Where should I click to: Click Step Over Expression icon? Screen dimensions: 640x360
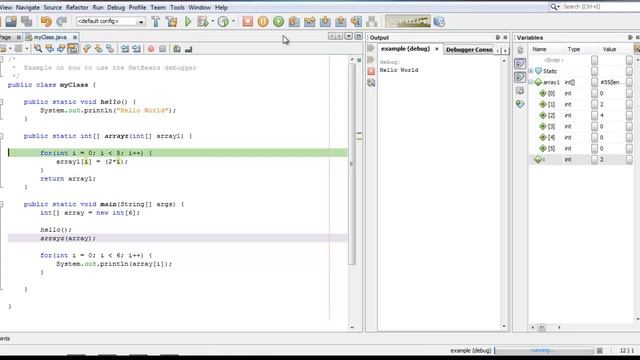pos(309,21)
